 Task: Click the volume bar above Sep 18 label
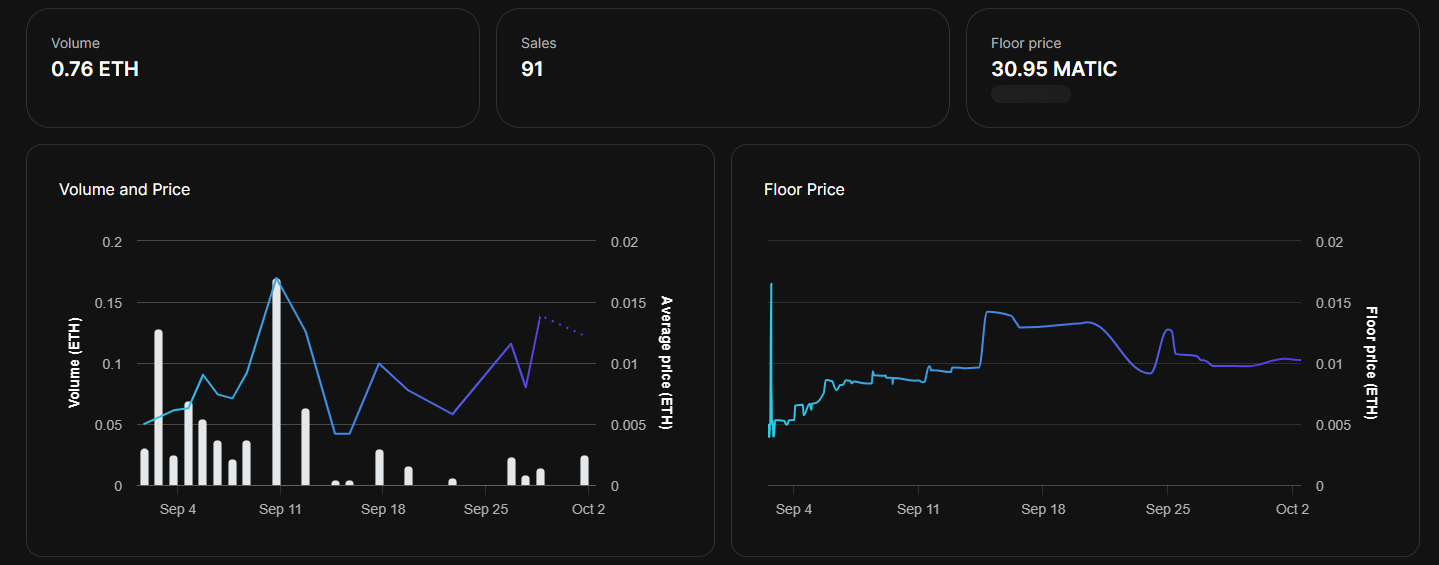click(x=380, y=468)
